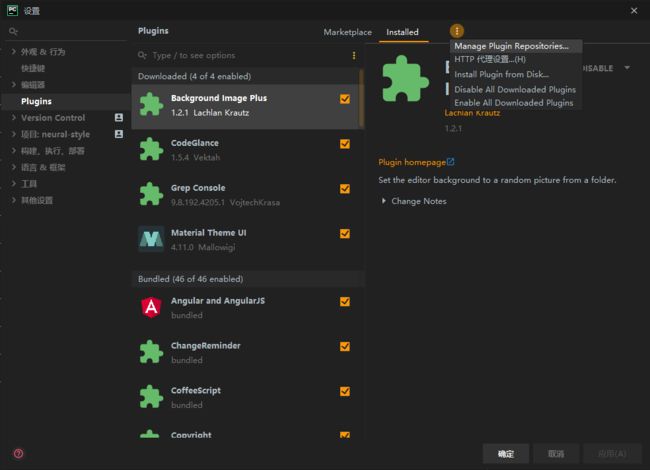This screenshot has width=650, height=470.
Task: Click the neural-style project-level icon
Action: coord(119,134)
